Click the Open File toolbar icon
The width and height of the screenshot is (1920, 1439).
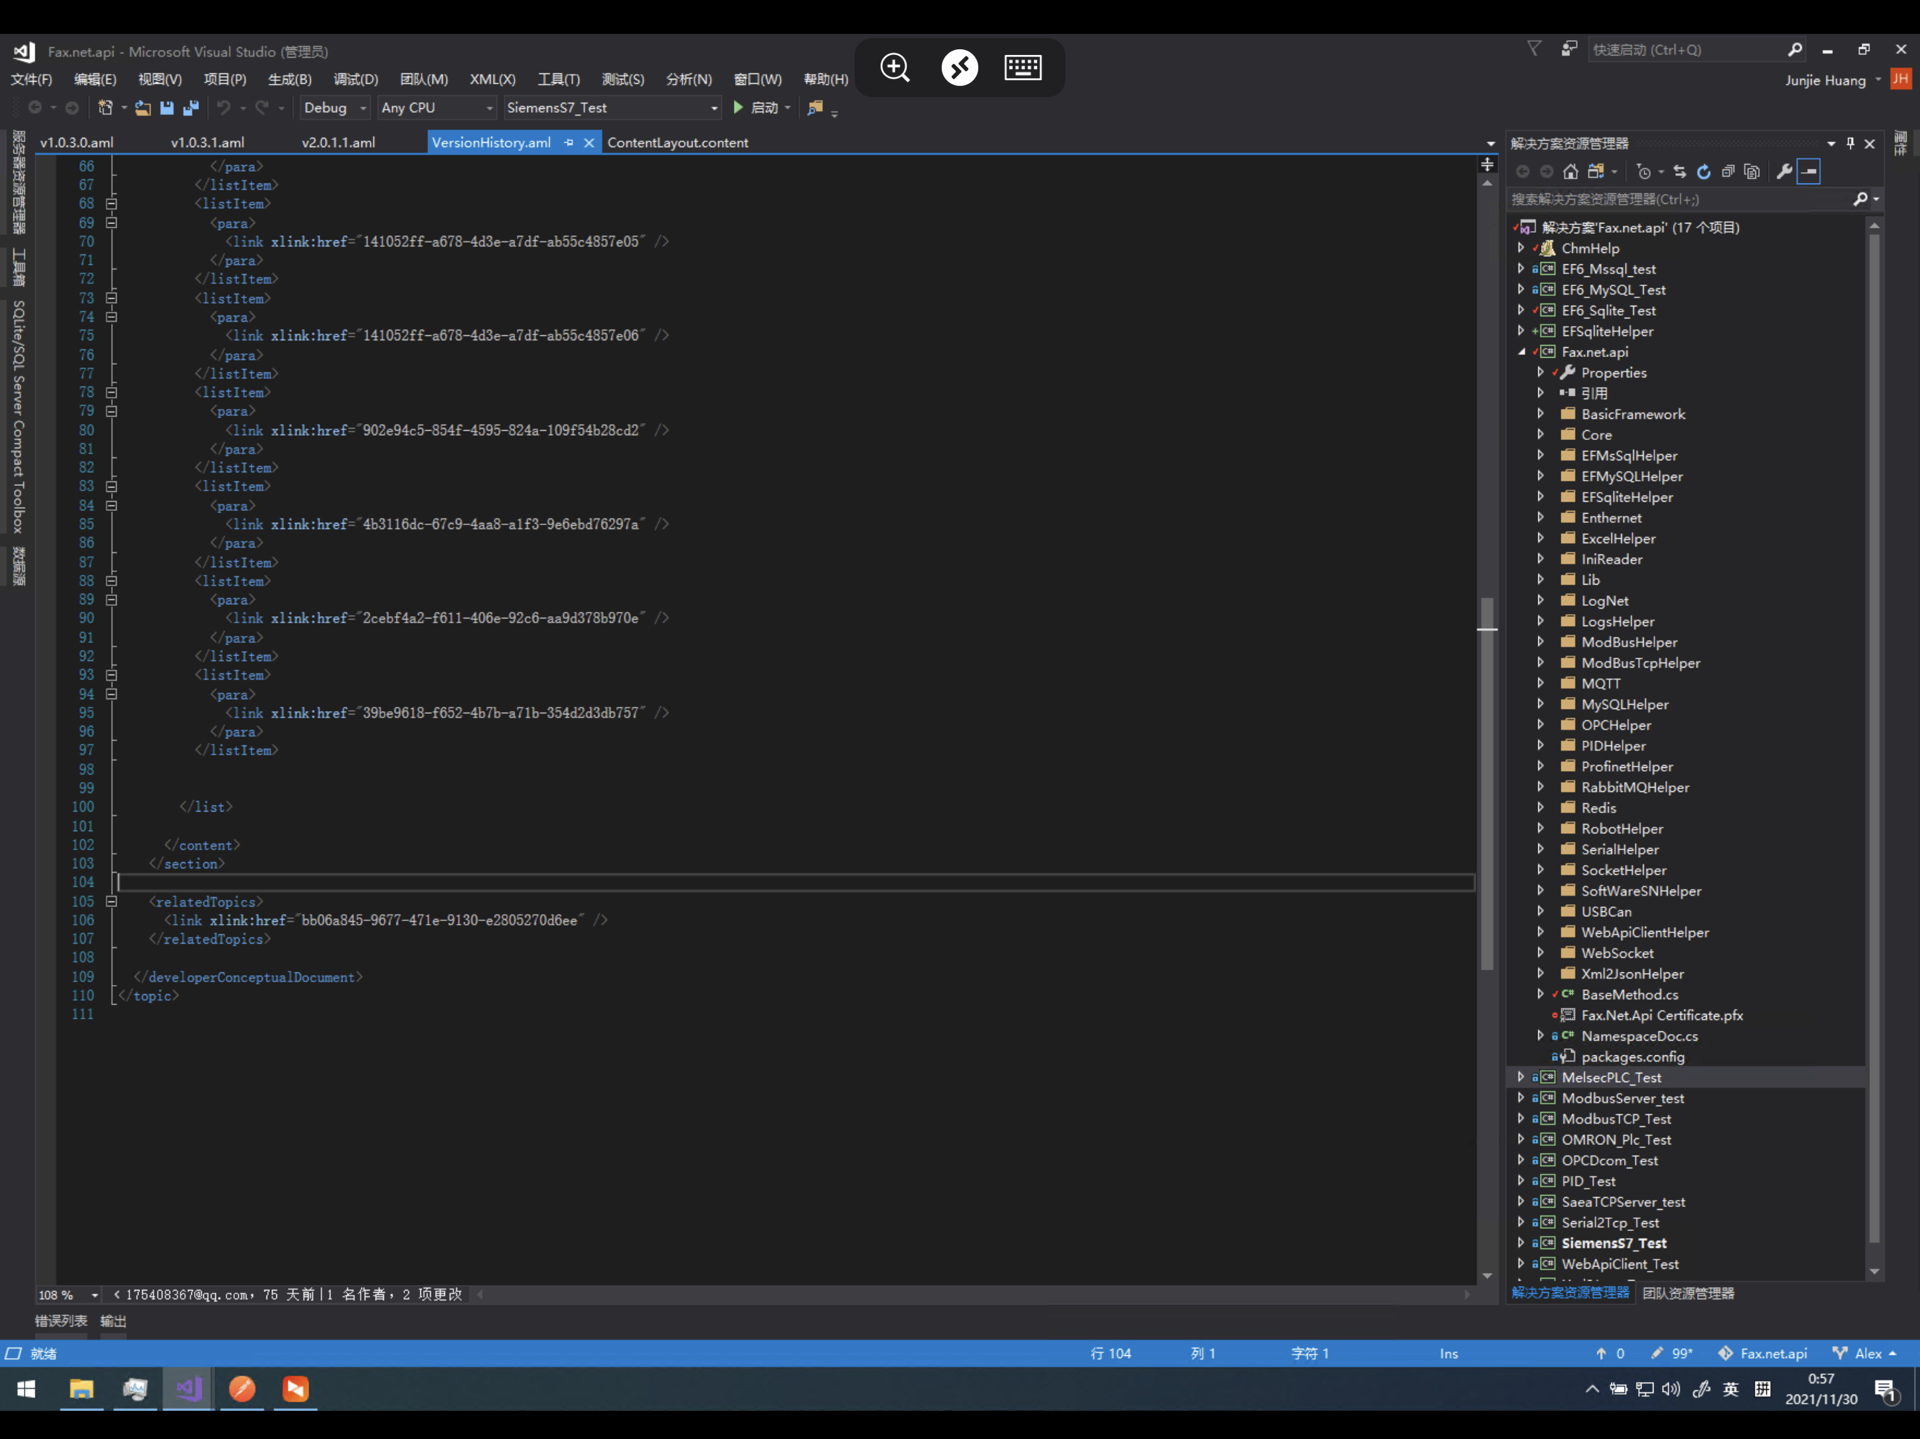pyautogui.click(x=143, y=108)
